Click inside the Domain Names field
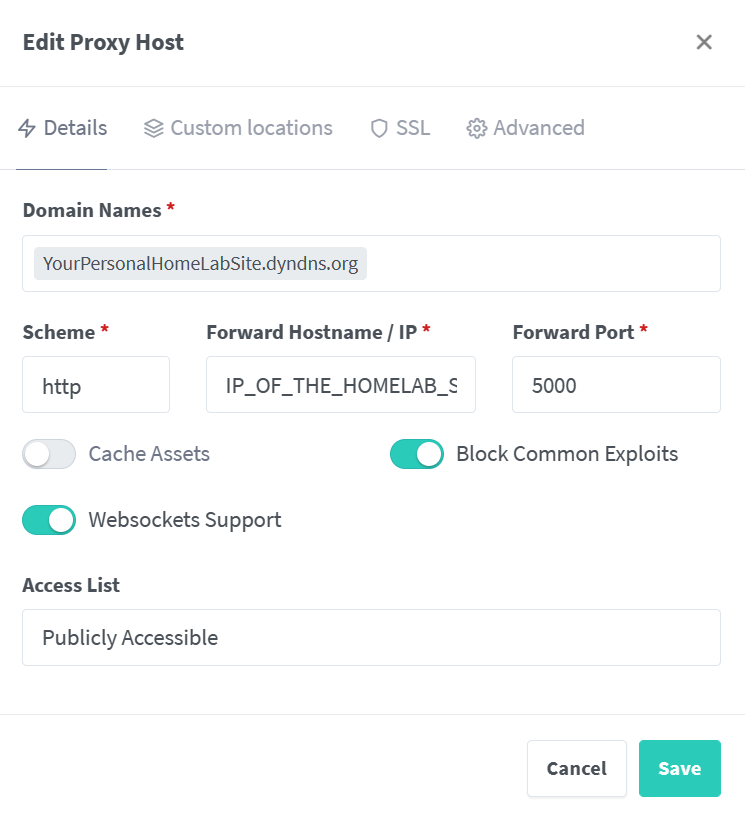The height and width of the screenshot is (820, 745). click(550, 263)
